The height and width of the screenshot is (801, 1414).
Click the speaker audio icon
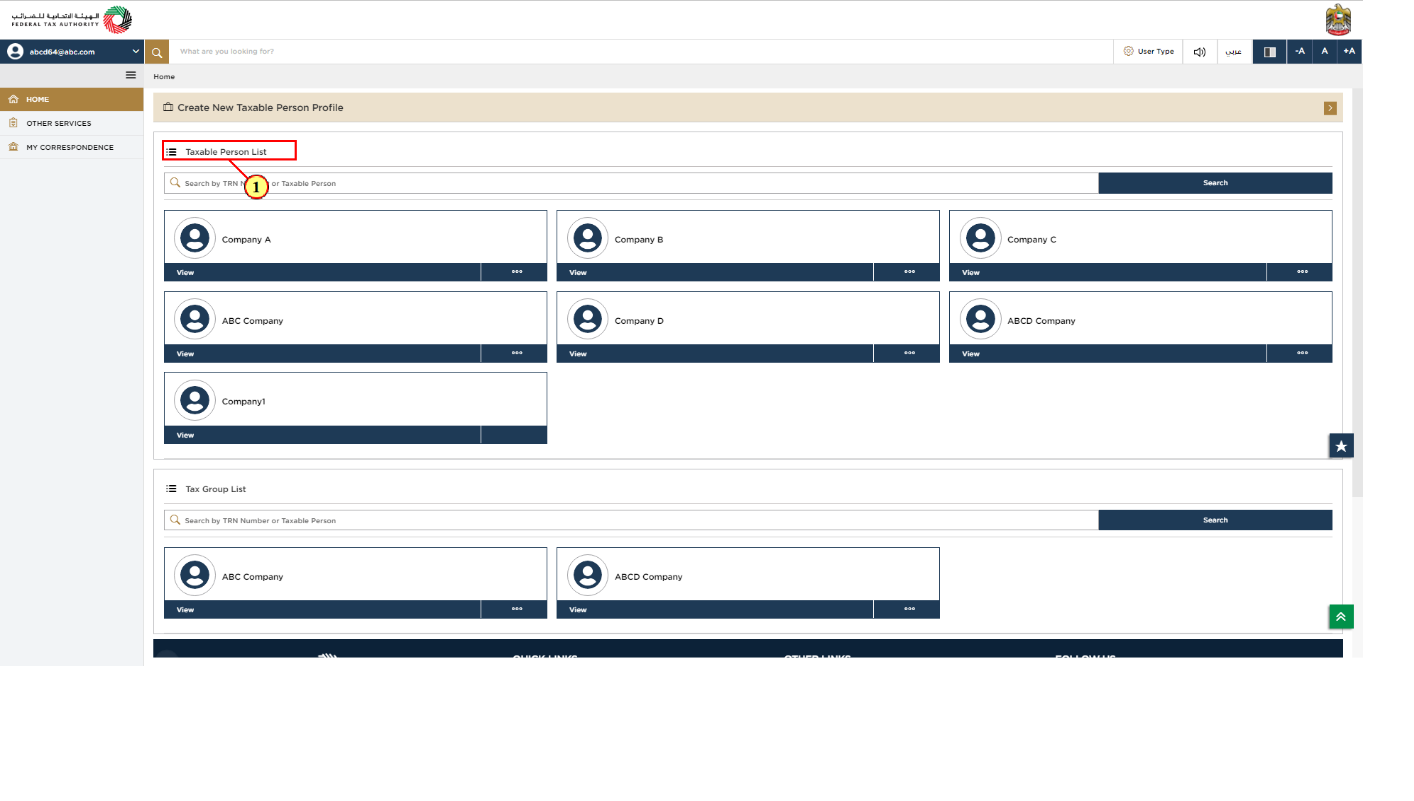1199,52
